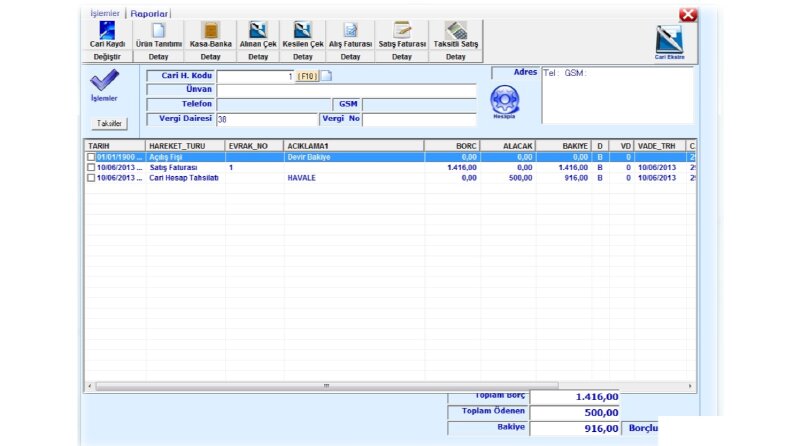Image resolution: width=793 pixels, height=446 pixels.
Task: Click the Değiştir button under Cari Kaydı
Action: (107, 57)
